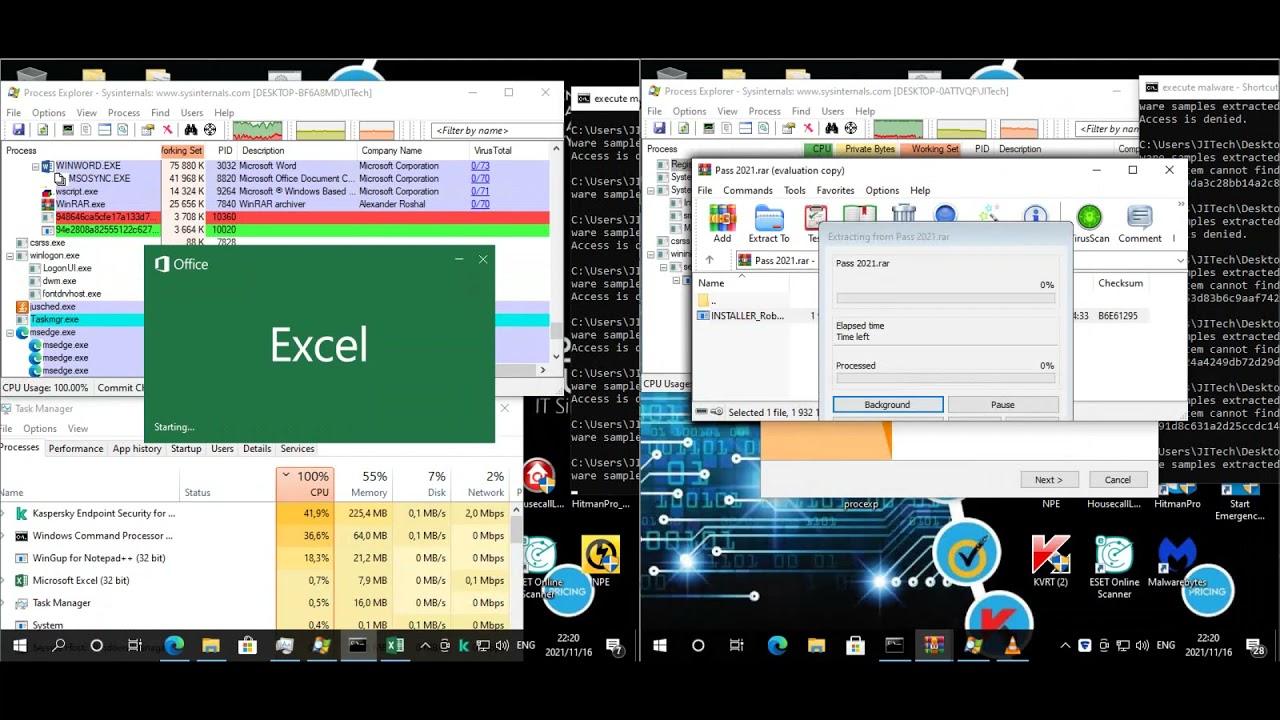This screenshot has width=1280, height=720.
Task: Click Save icon in left Process Explorer toolbar
Action: coord(18,130)
